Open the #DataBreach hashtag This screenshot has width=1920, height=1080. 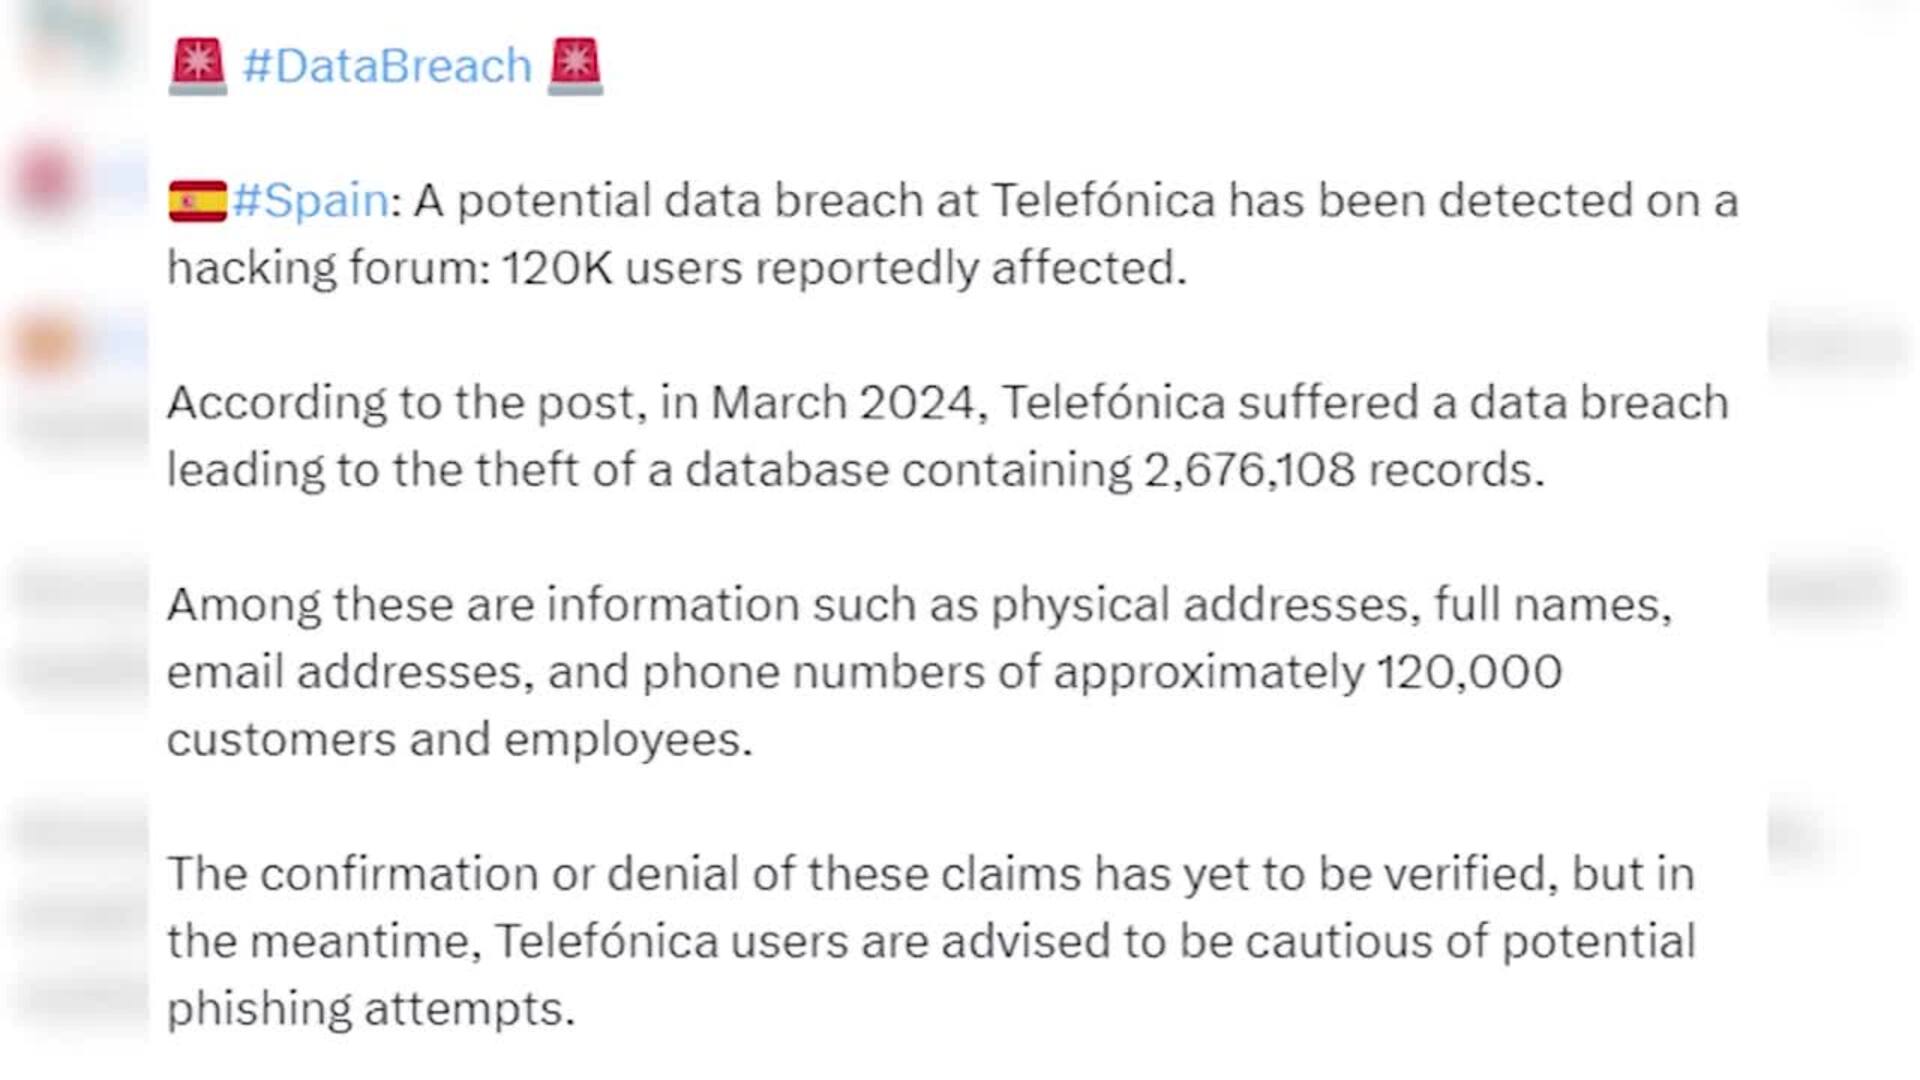(x=387, y=66)
